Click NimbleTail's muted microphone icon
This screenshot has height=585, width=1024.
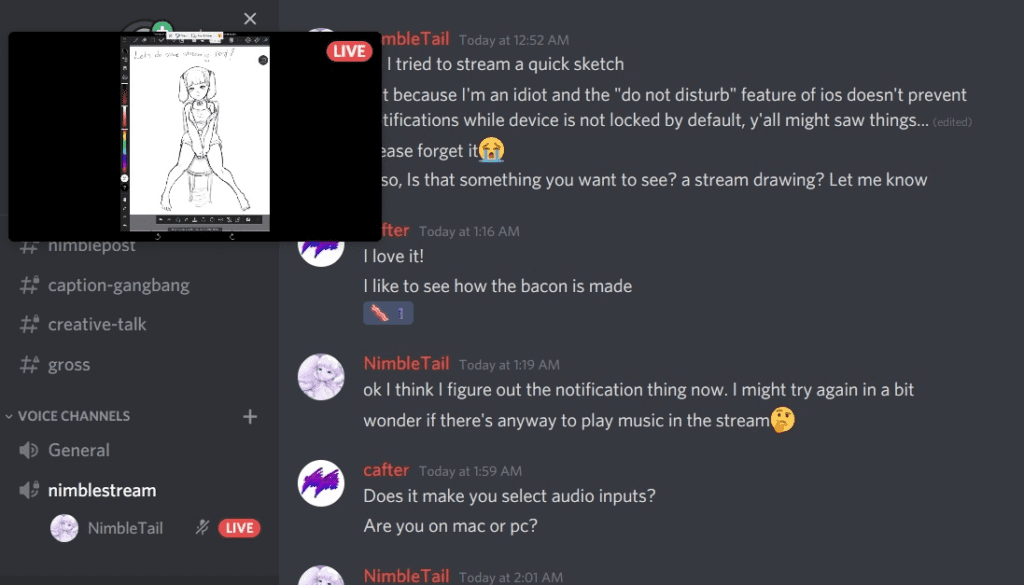202,528
